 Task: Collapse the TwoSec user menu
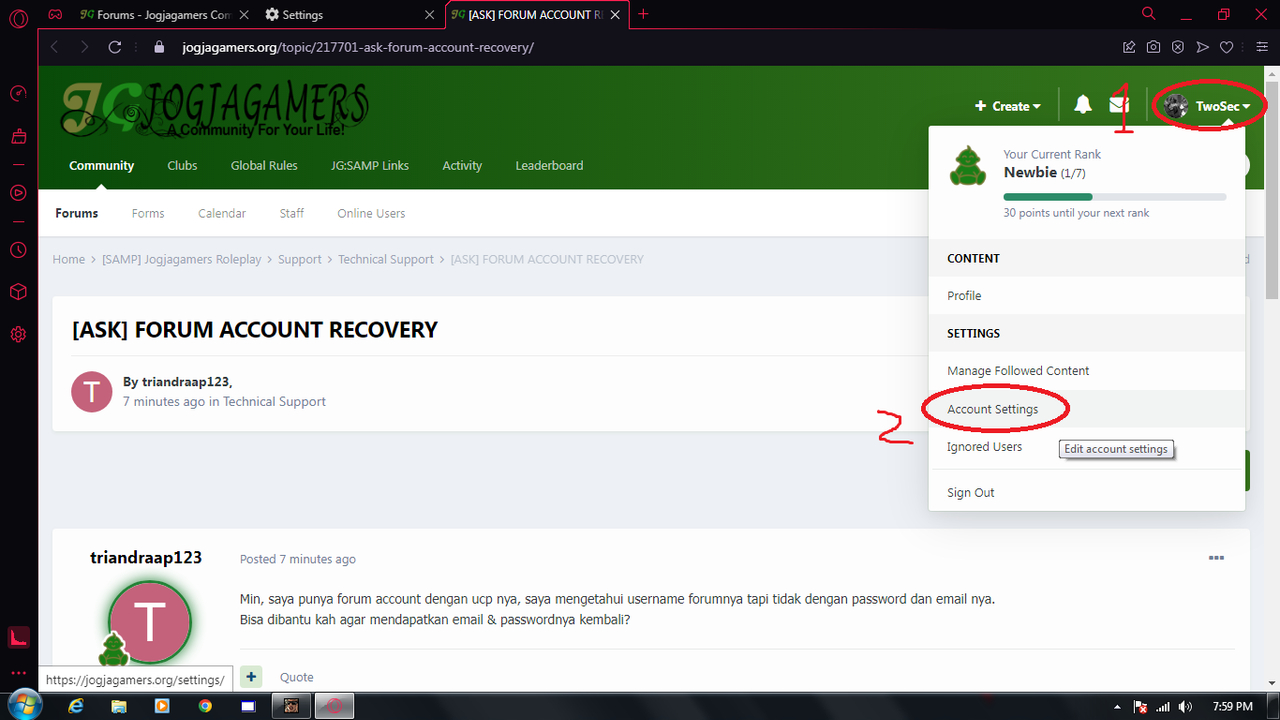tap(1208, 106)
